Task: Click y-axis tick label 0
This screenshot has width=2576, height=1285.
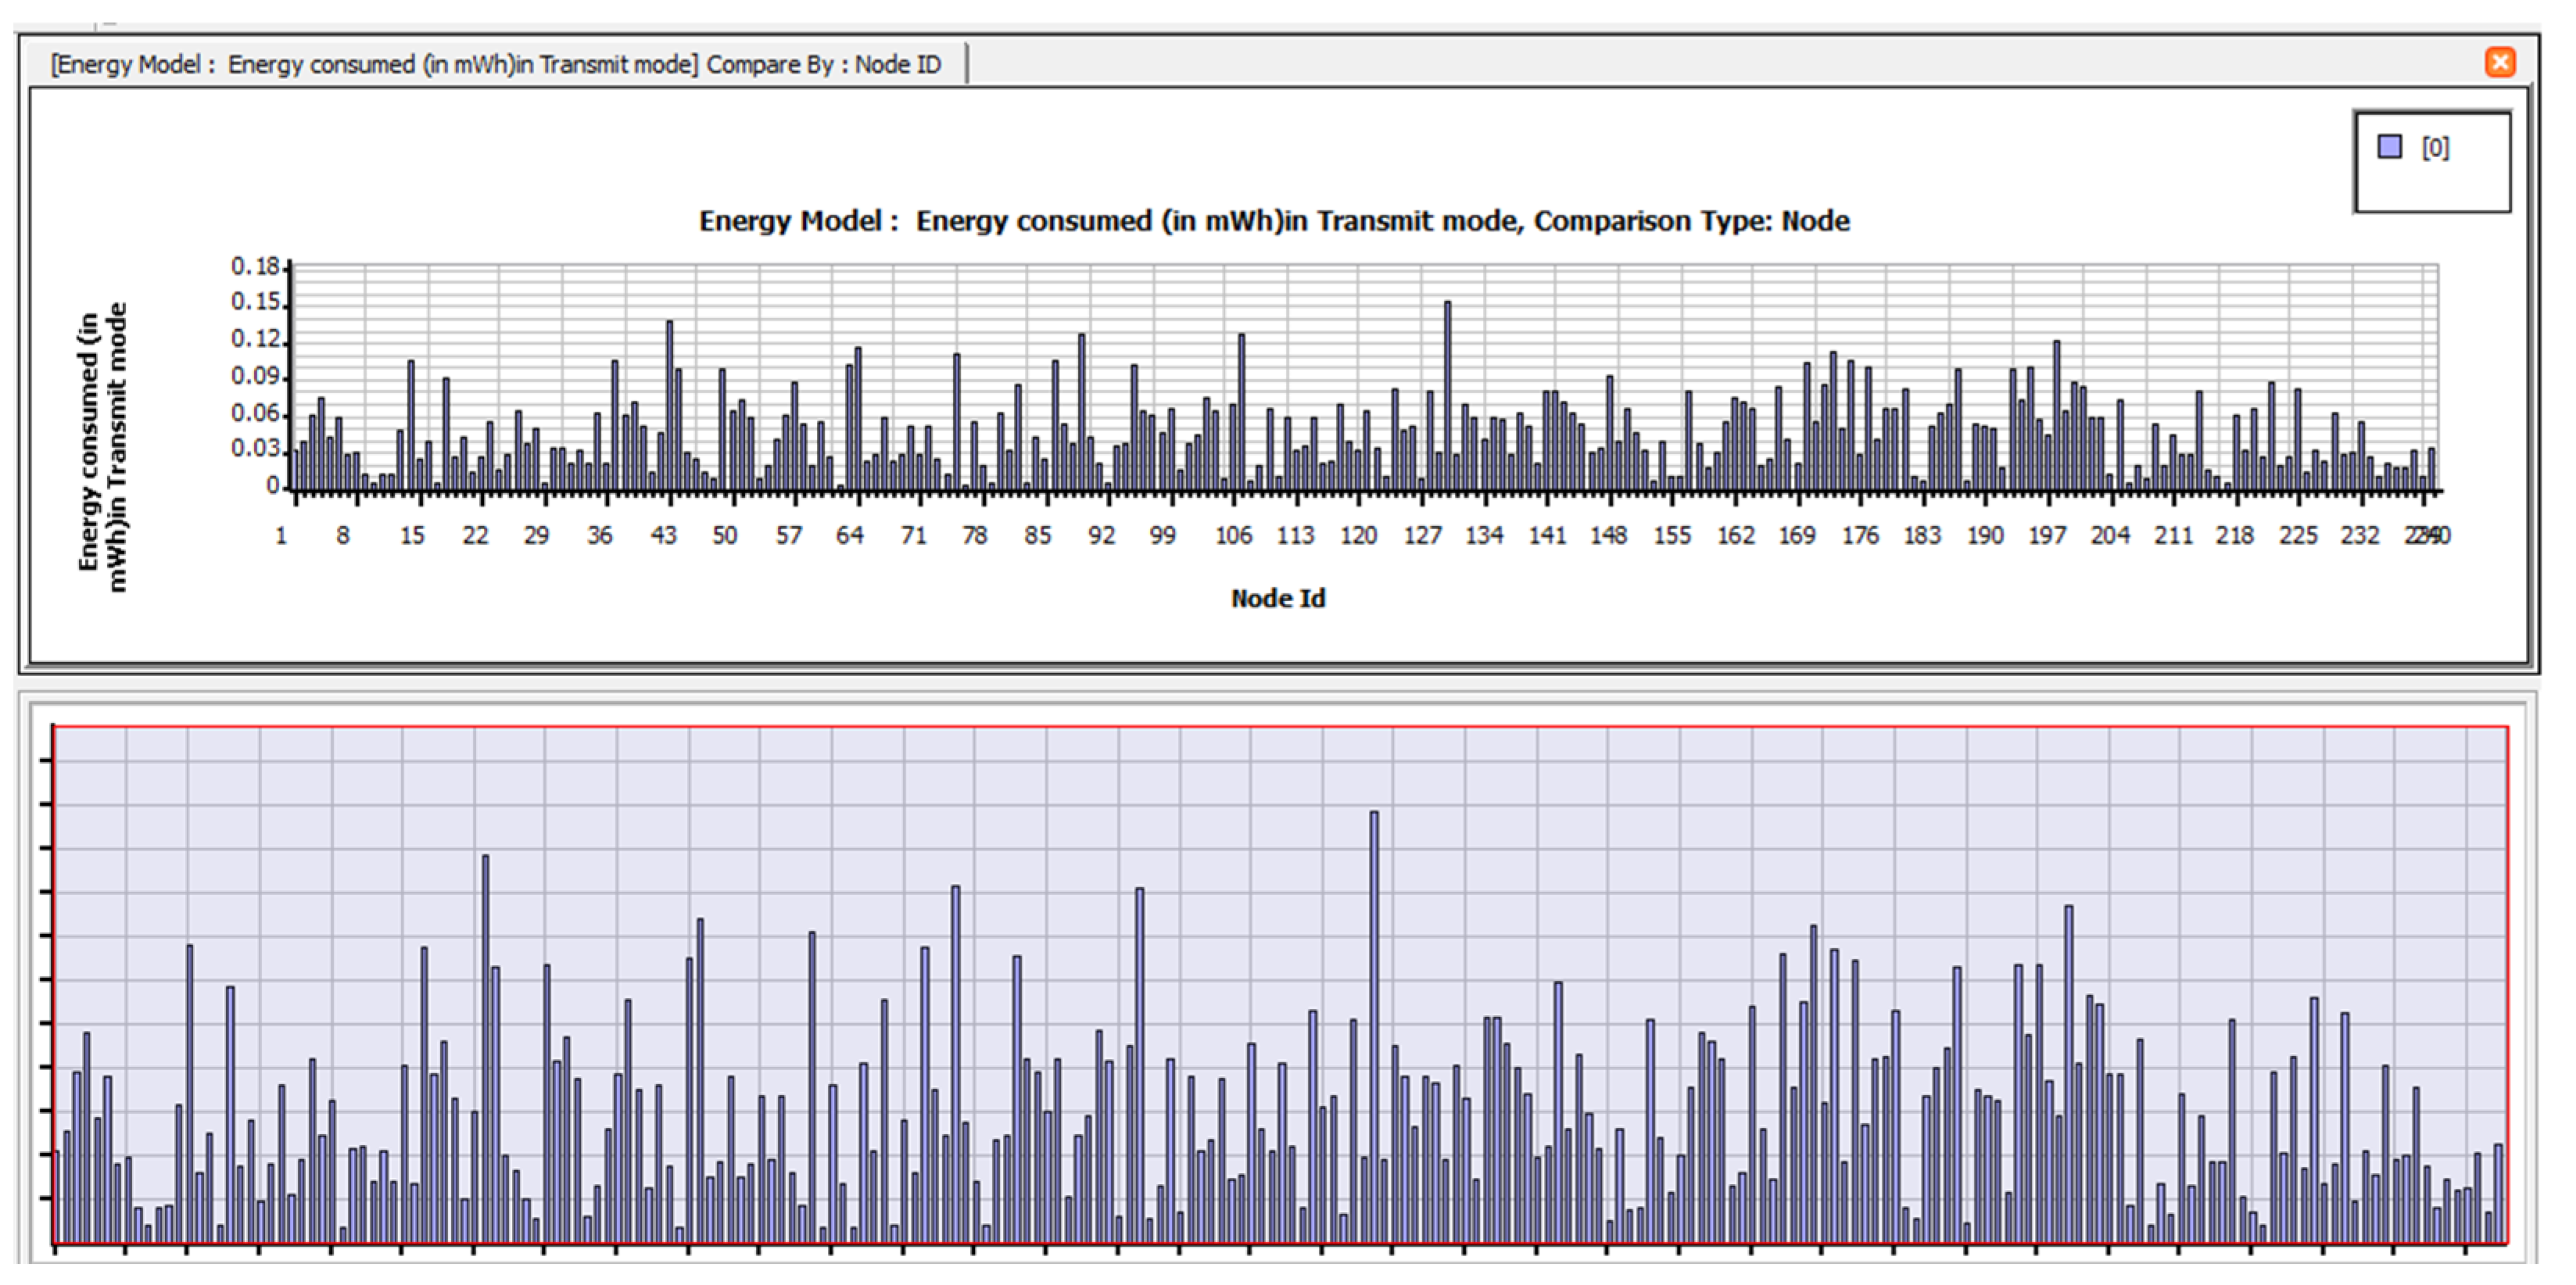Action: [x=272, y=486]
